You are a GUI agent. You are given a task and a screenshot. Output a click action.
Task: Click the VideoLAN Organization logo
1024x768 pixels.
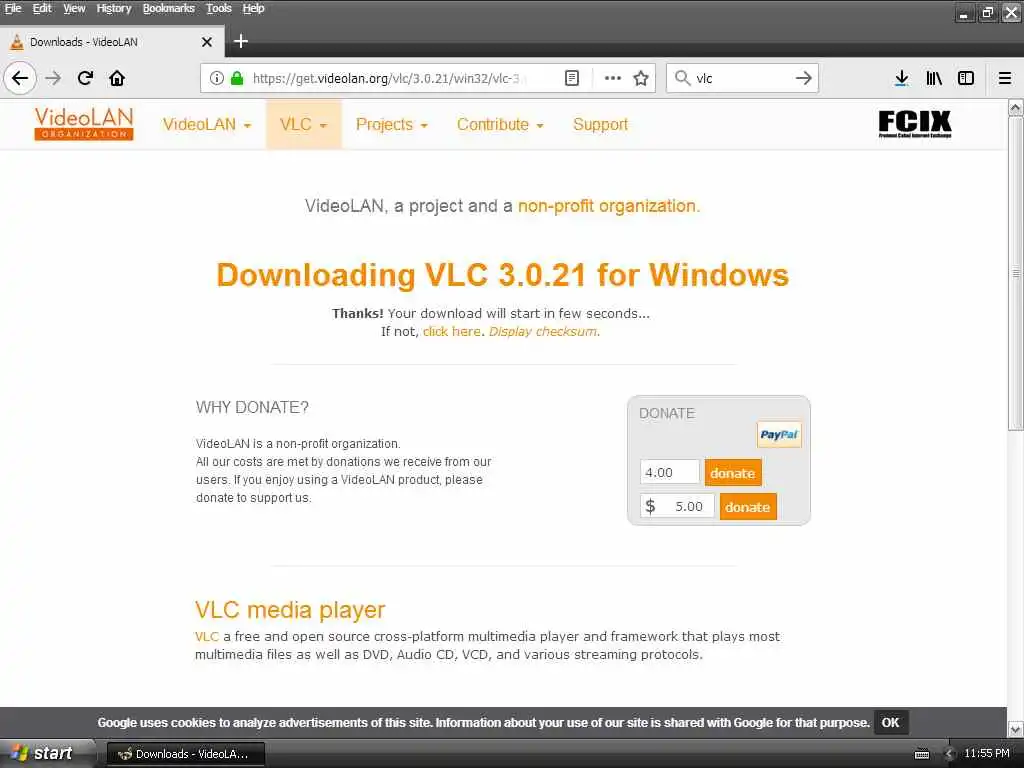84,123
